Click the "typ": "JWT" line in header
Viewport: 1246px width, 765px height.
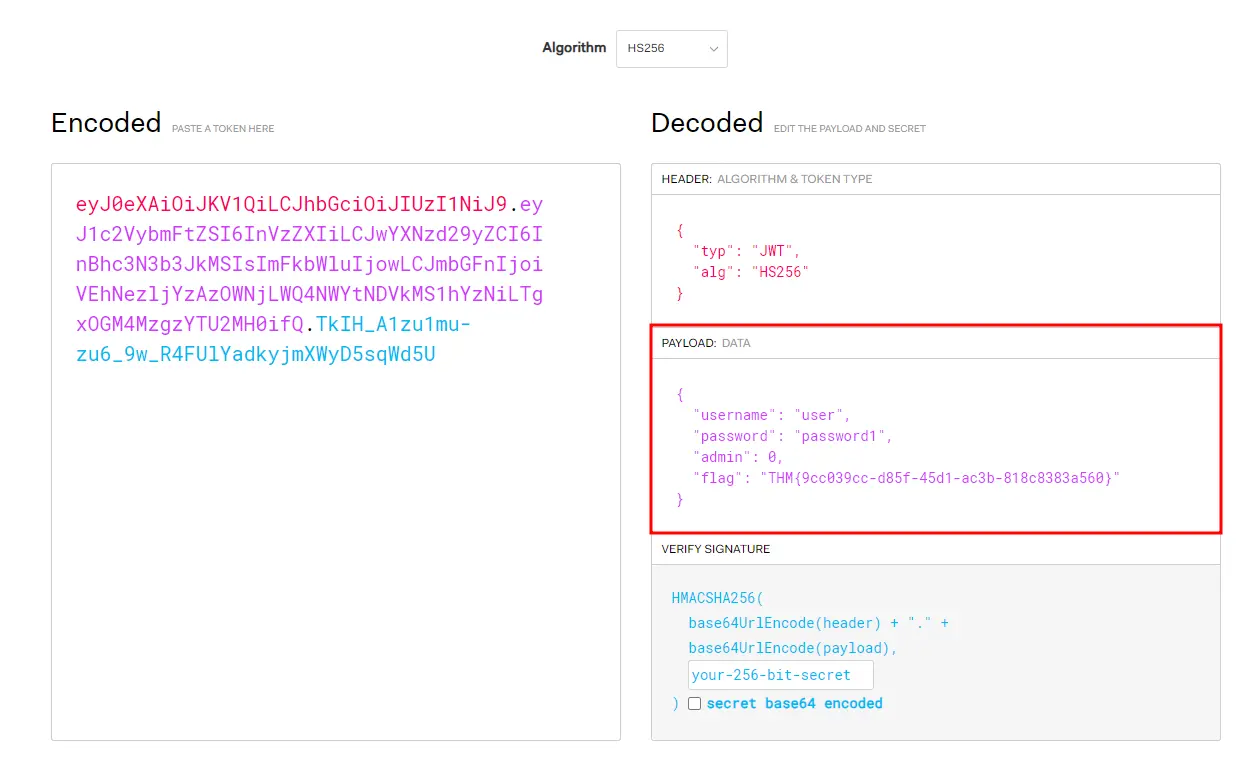[746, 251]
